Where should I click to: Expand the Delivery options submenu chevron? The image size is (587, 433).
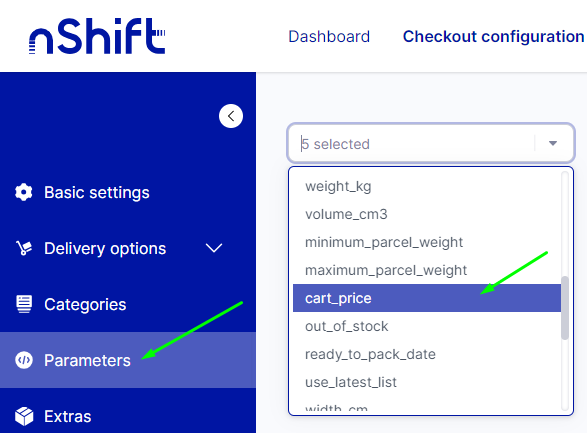(214, 248)
